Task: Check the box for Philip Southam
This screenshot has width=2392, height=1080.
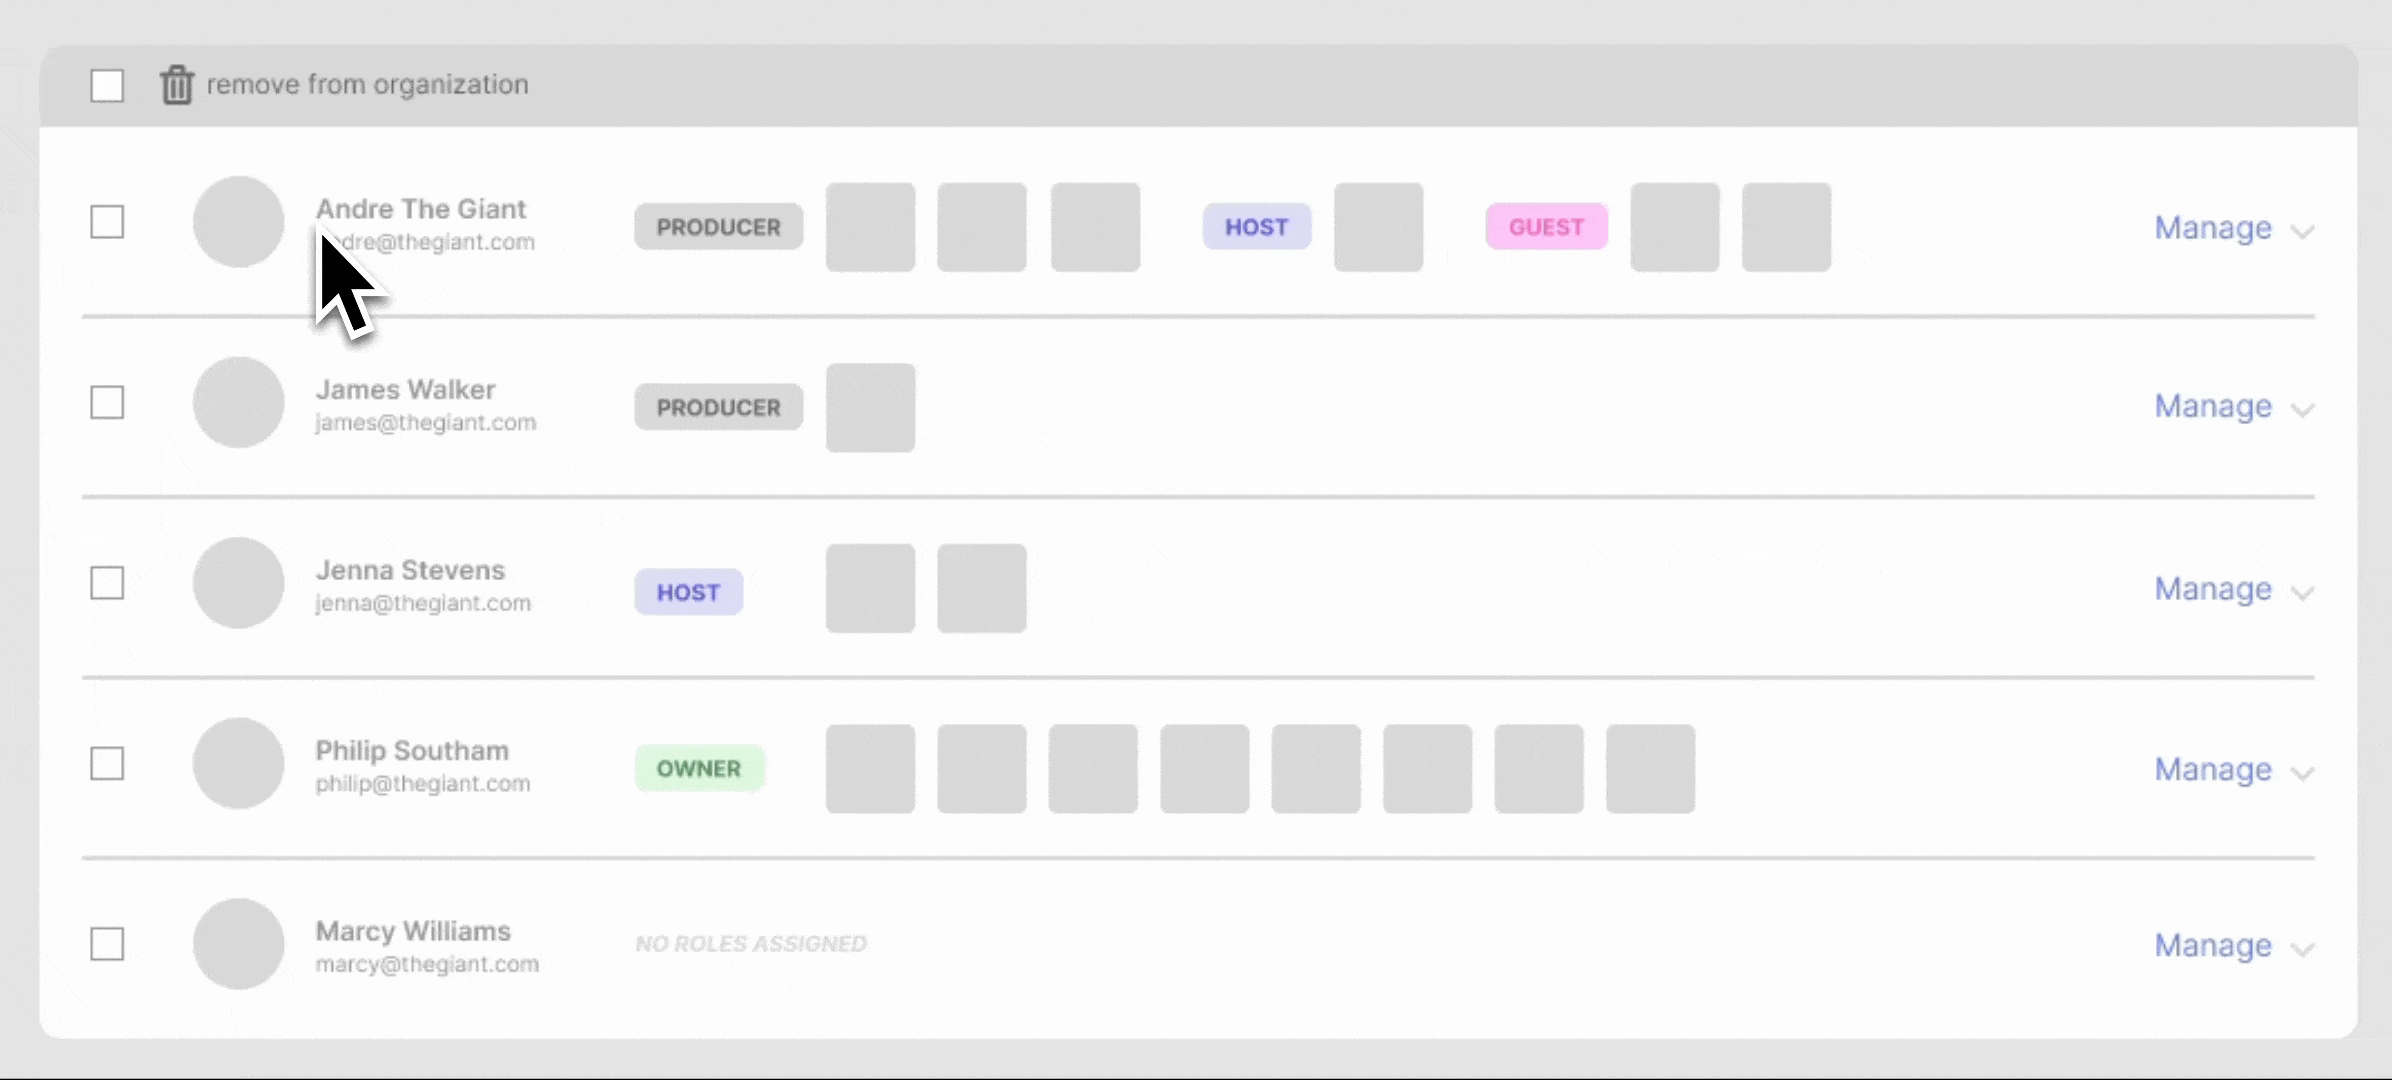Action: click(107, 764)
